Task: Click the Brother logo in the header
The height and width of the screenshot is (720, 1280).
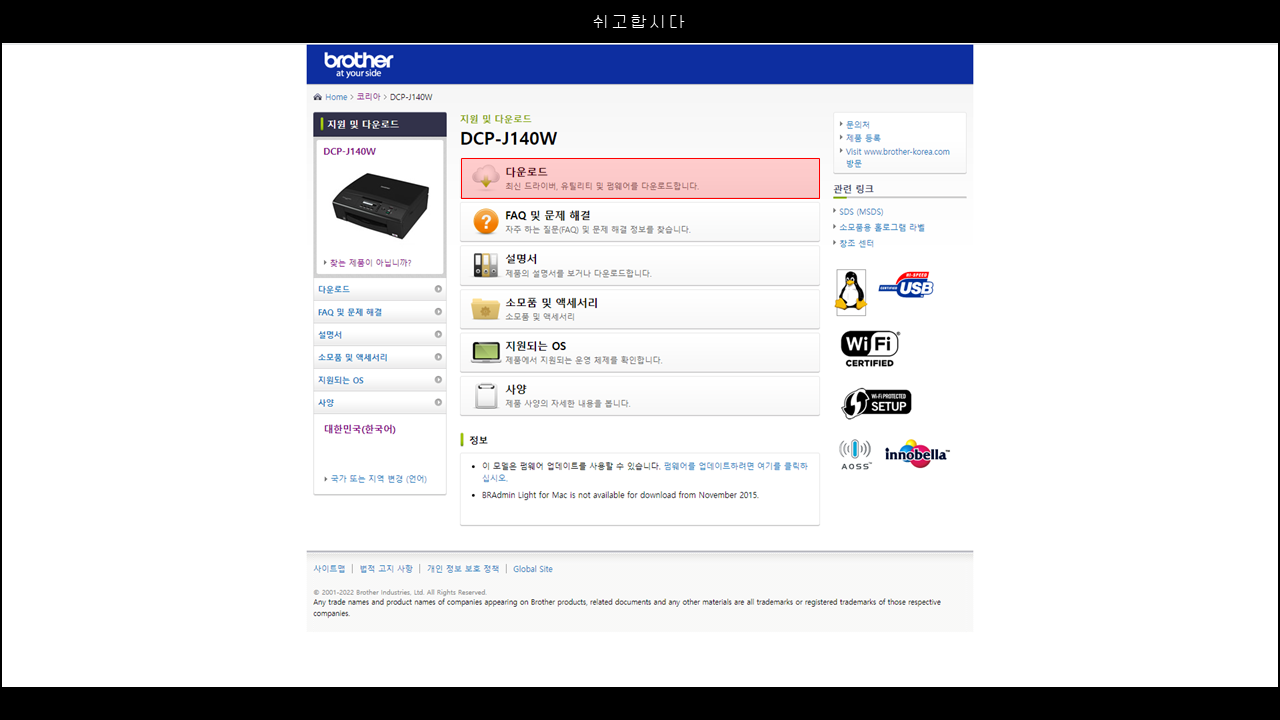Action: pyautogui.click(x=358, y=64)
